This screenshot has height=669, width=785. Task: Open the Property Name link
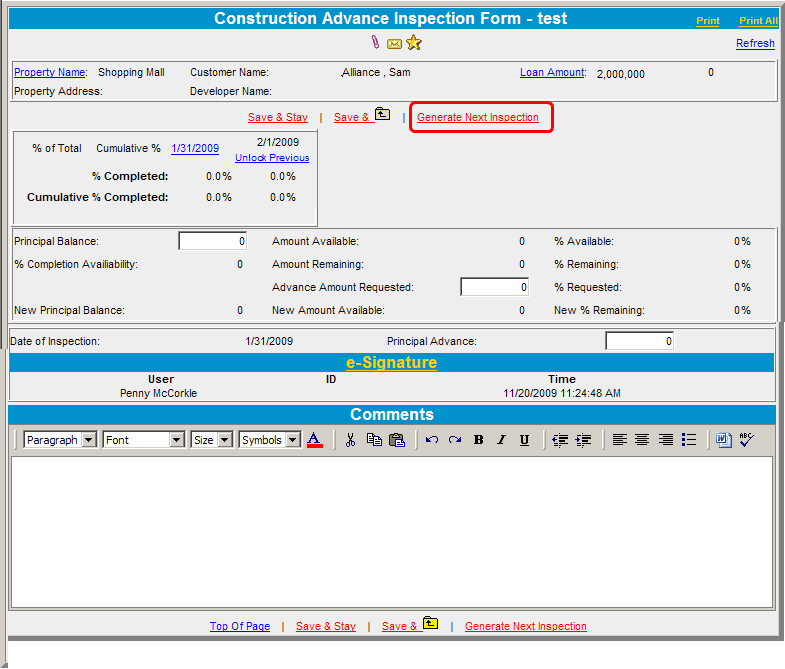coord(50,72)
